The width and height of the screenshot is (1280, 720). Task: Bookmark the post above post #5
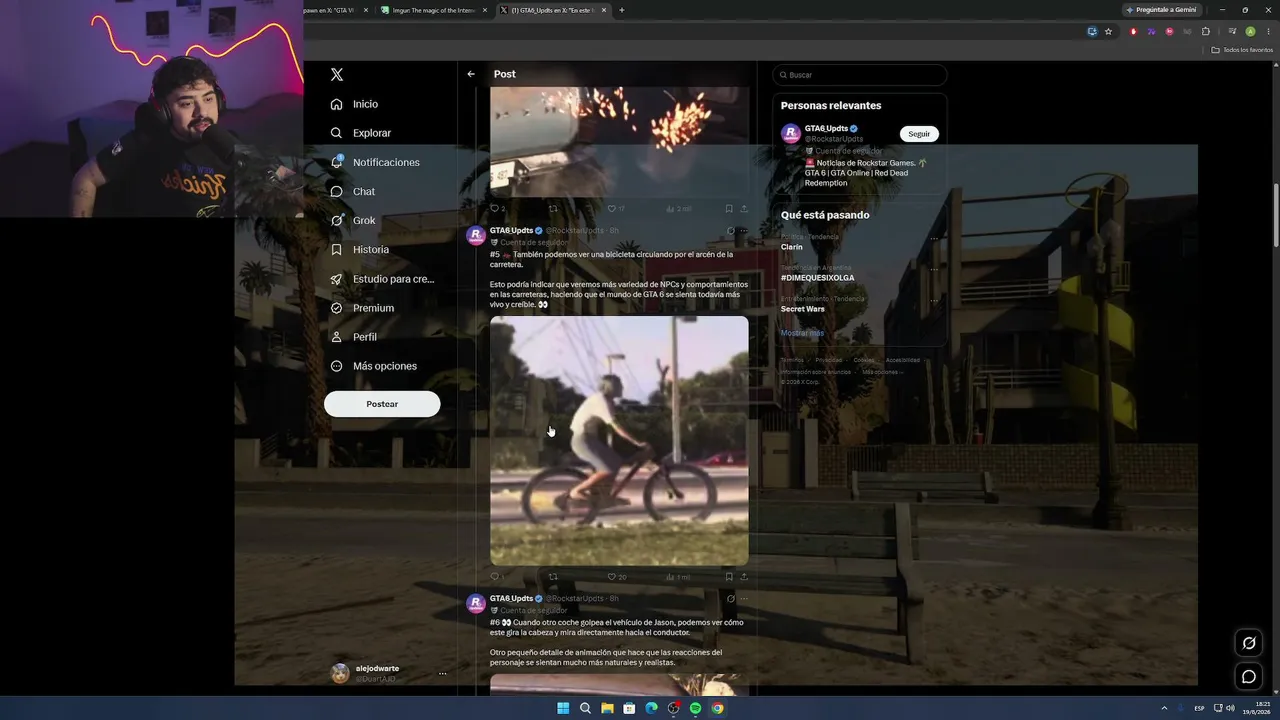[729, 209]
